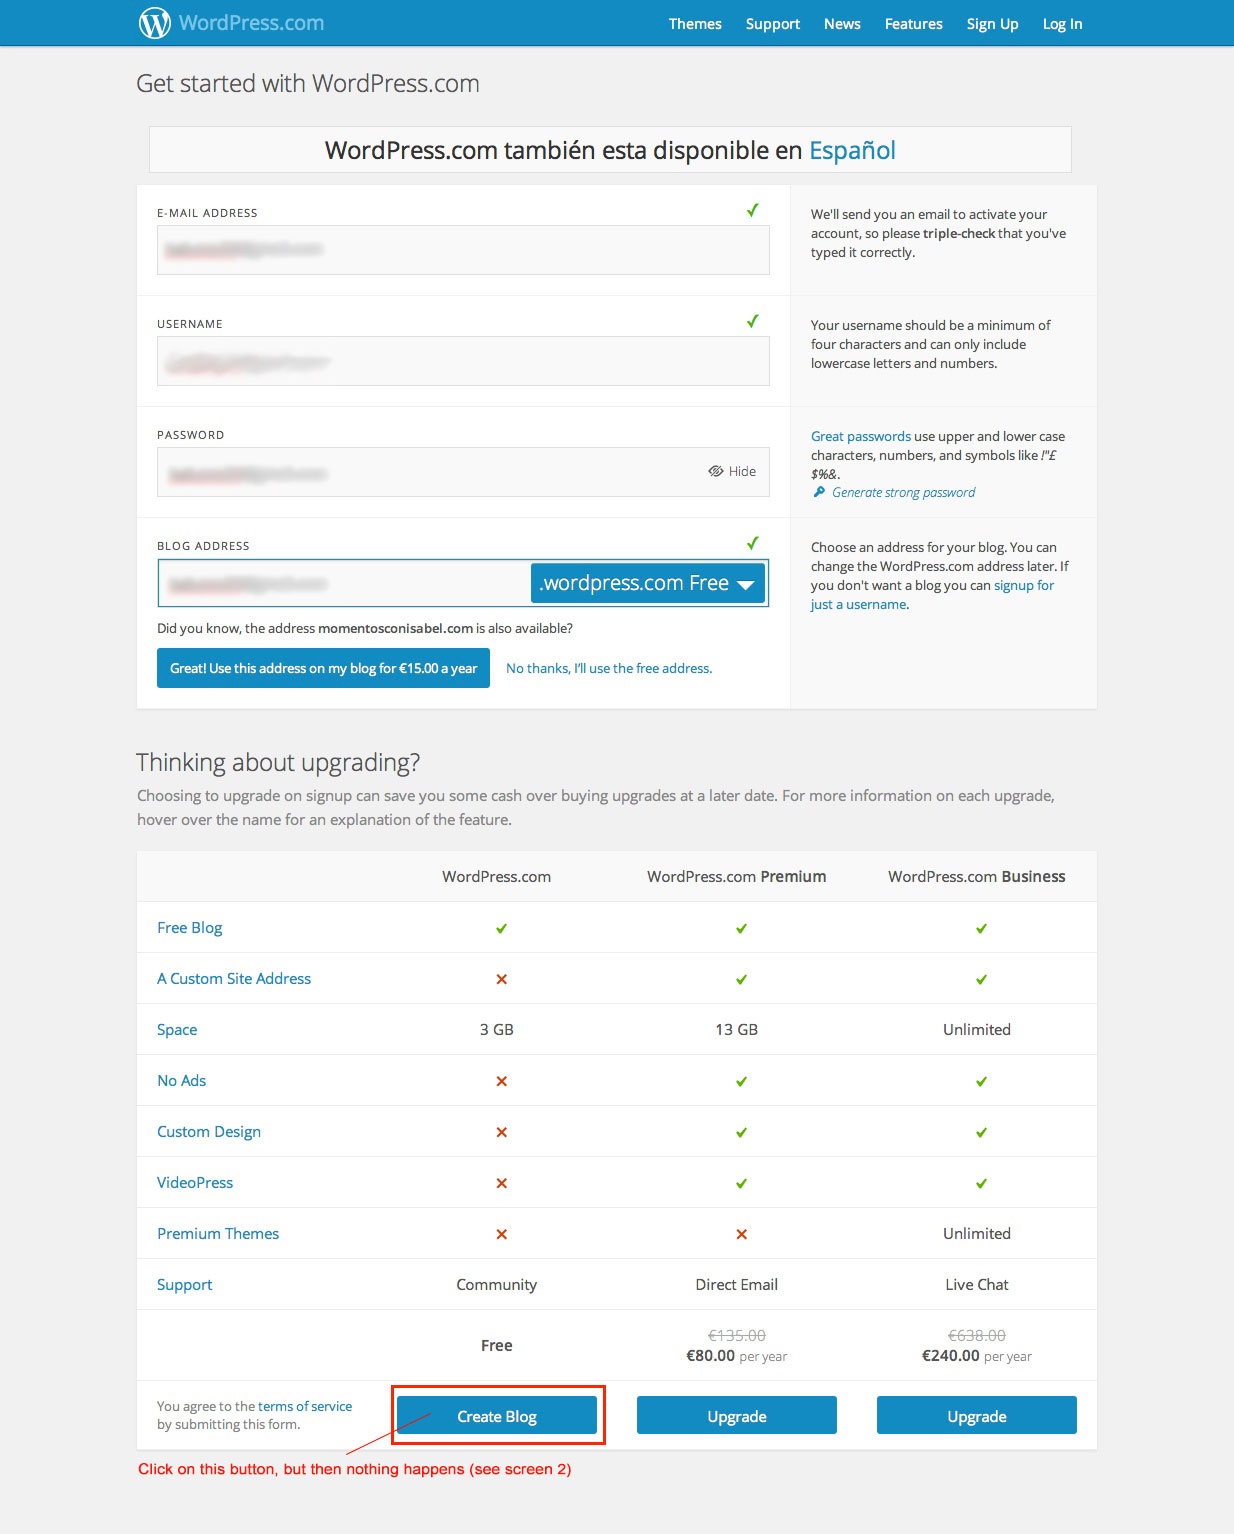1234x1534 pixels.
Task: Click the WordPress.com logo
Action: tap(231, 23)
